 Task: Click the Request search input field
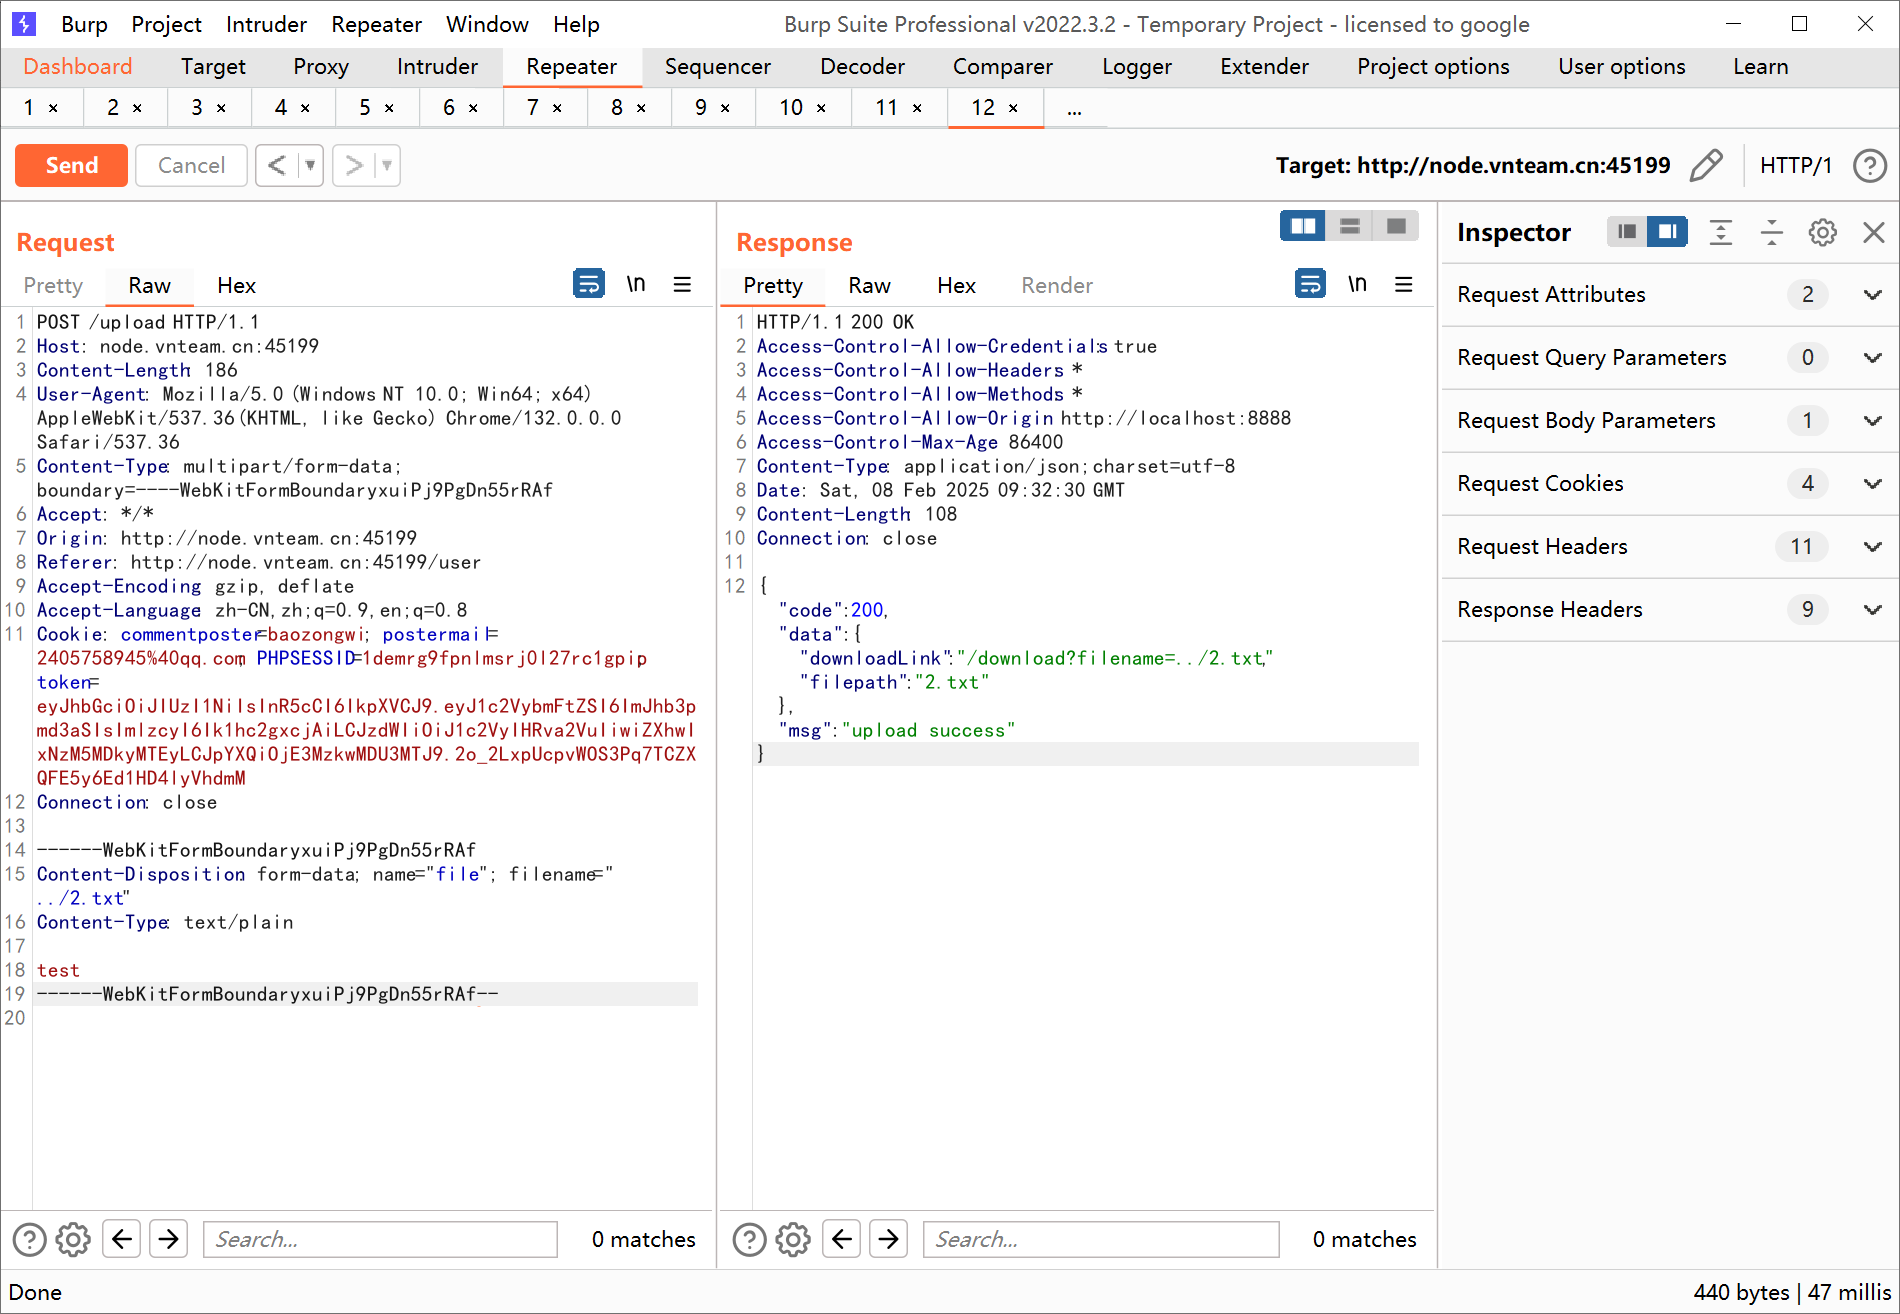pyautogui.click(x=380, y=1239)
